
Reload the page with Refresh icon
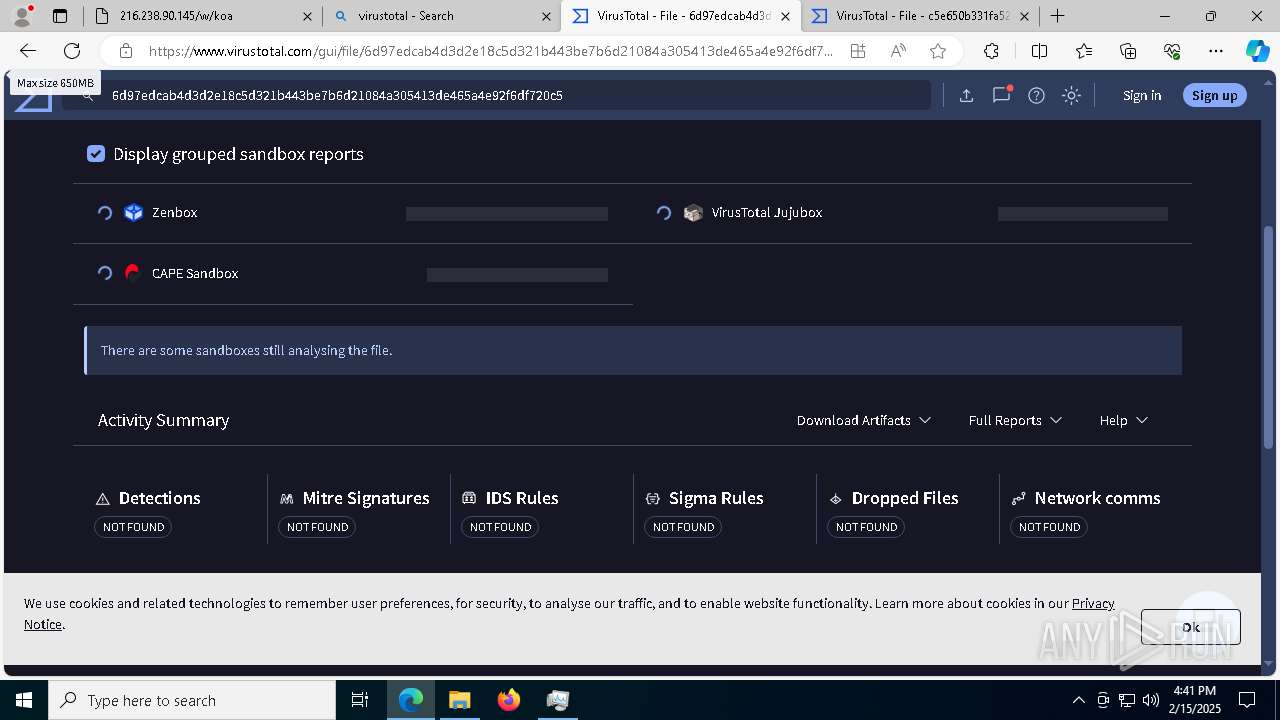(72, 51)
